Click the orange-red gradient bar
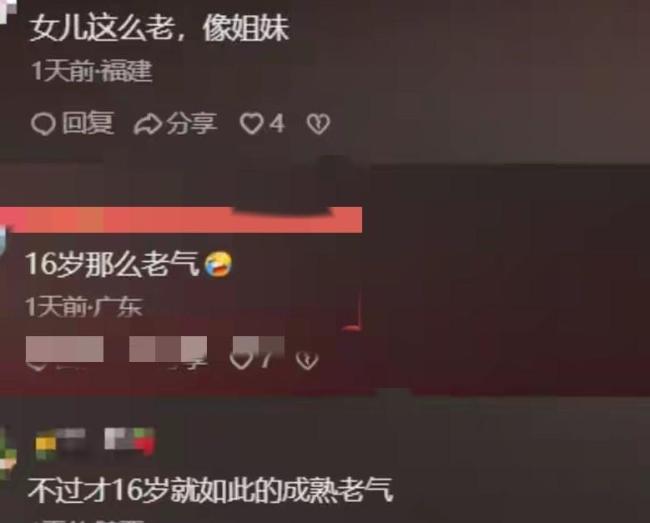The width and height of the screenshot is (650, 523). [x=181, y=219]
